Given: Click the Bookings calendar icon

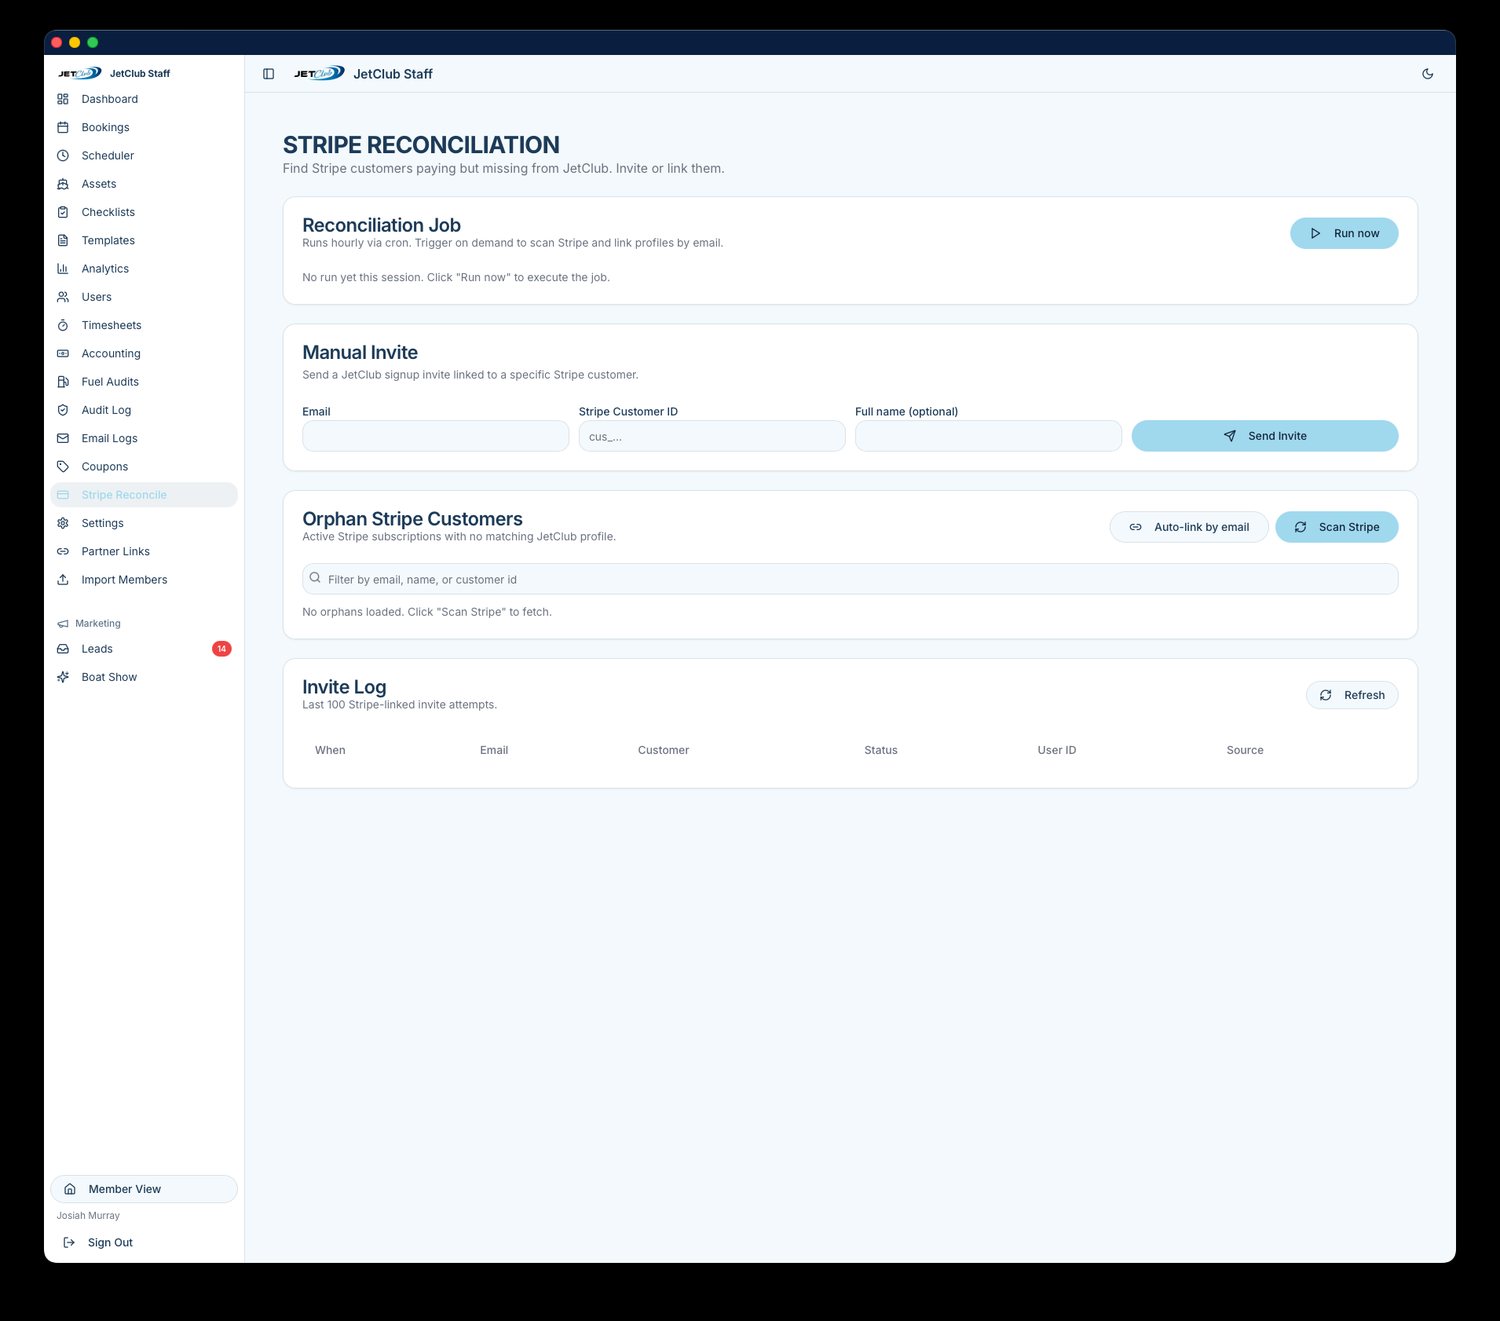Looking at the screenshot, I should 63,127.
